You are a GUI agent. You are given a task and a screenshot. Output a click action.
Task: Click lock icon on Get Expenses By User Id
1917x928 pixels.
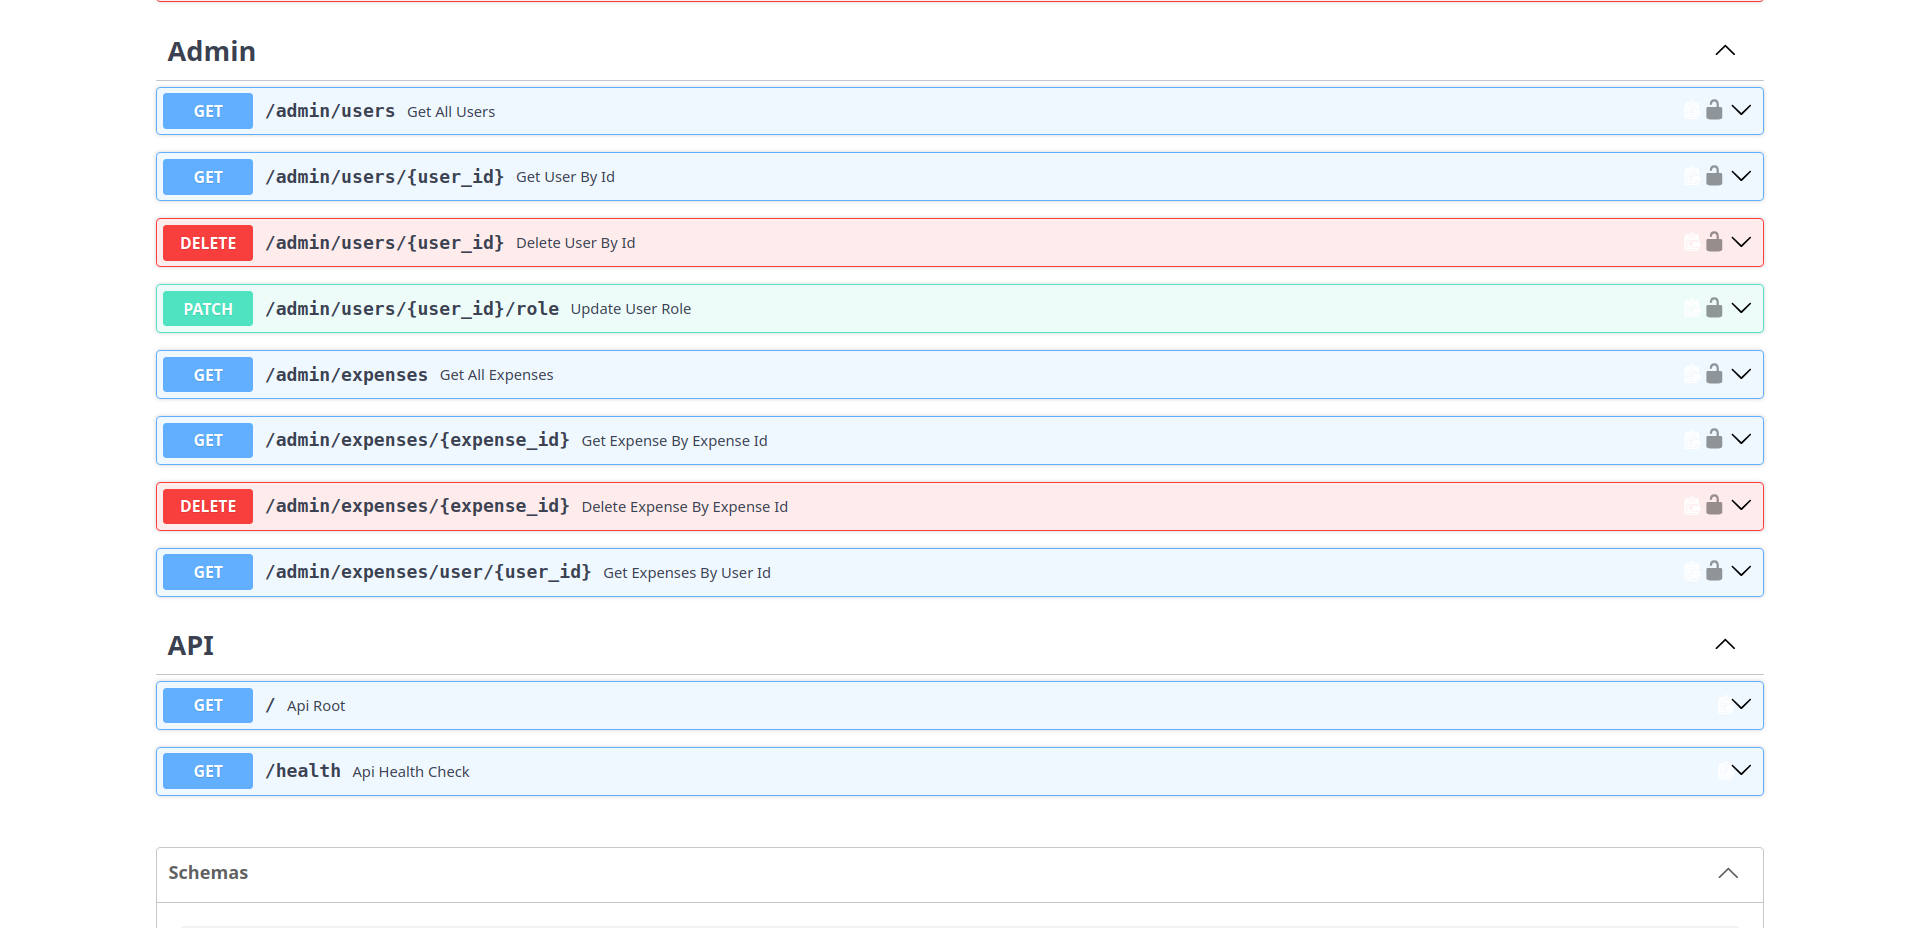(x=1714, y=571)
